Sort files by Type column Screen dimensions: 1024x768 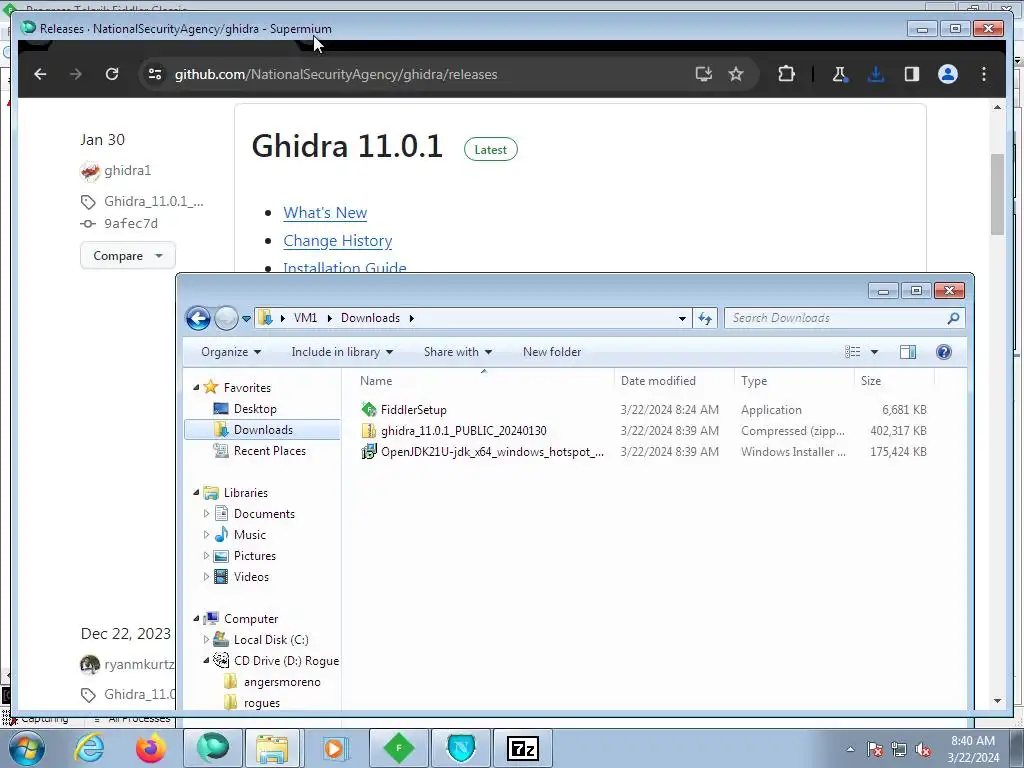(794, 381)
